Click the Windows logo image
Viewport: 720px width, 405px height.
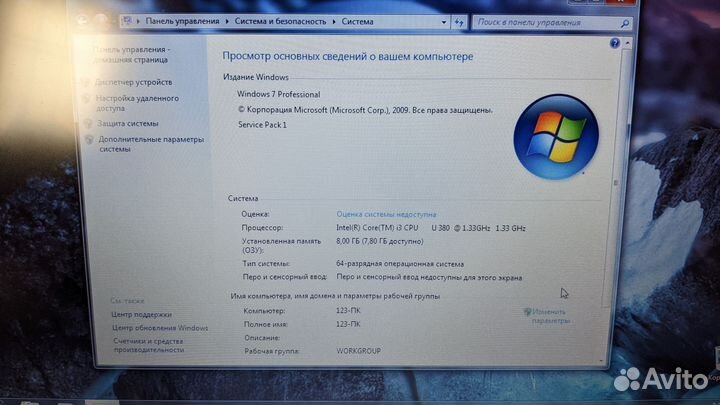pos(556,136)
